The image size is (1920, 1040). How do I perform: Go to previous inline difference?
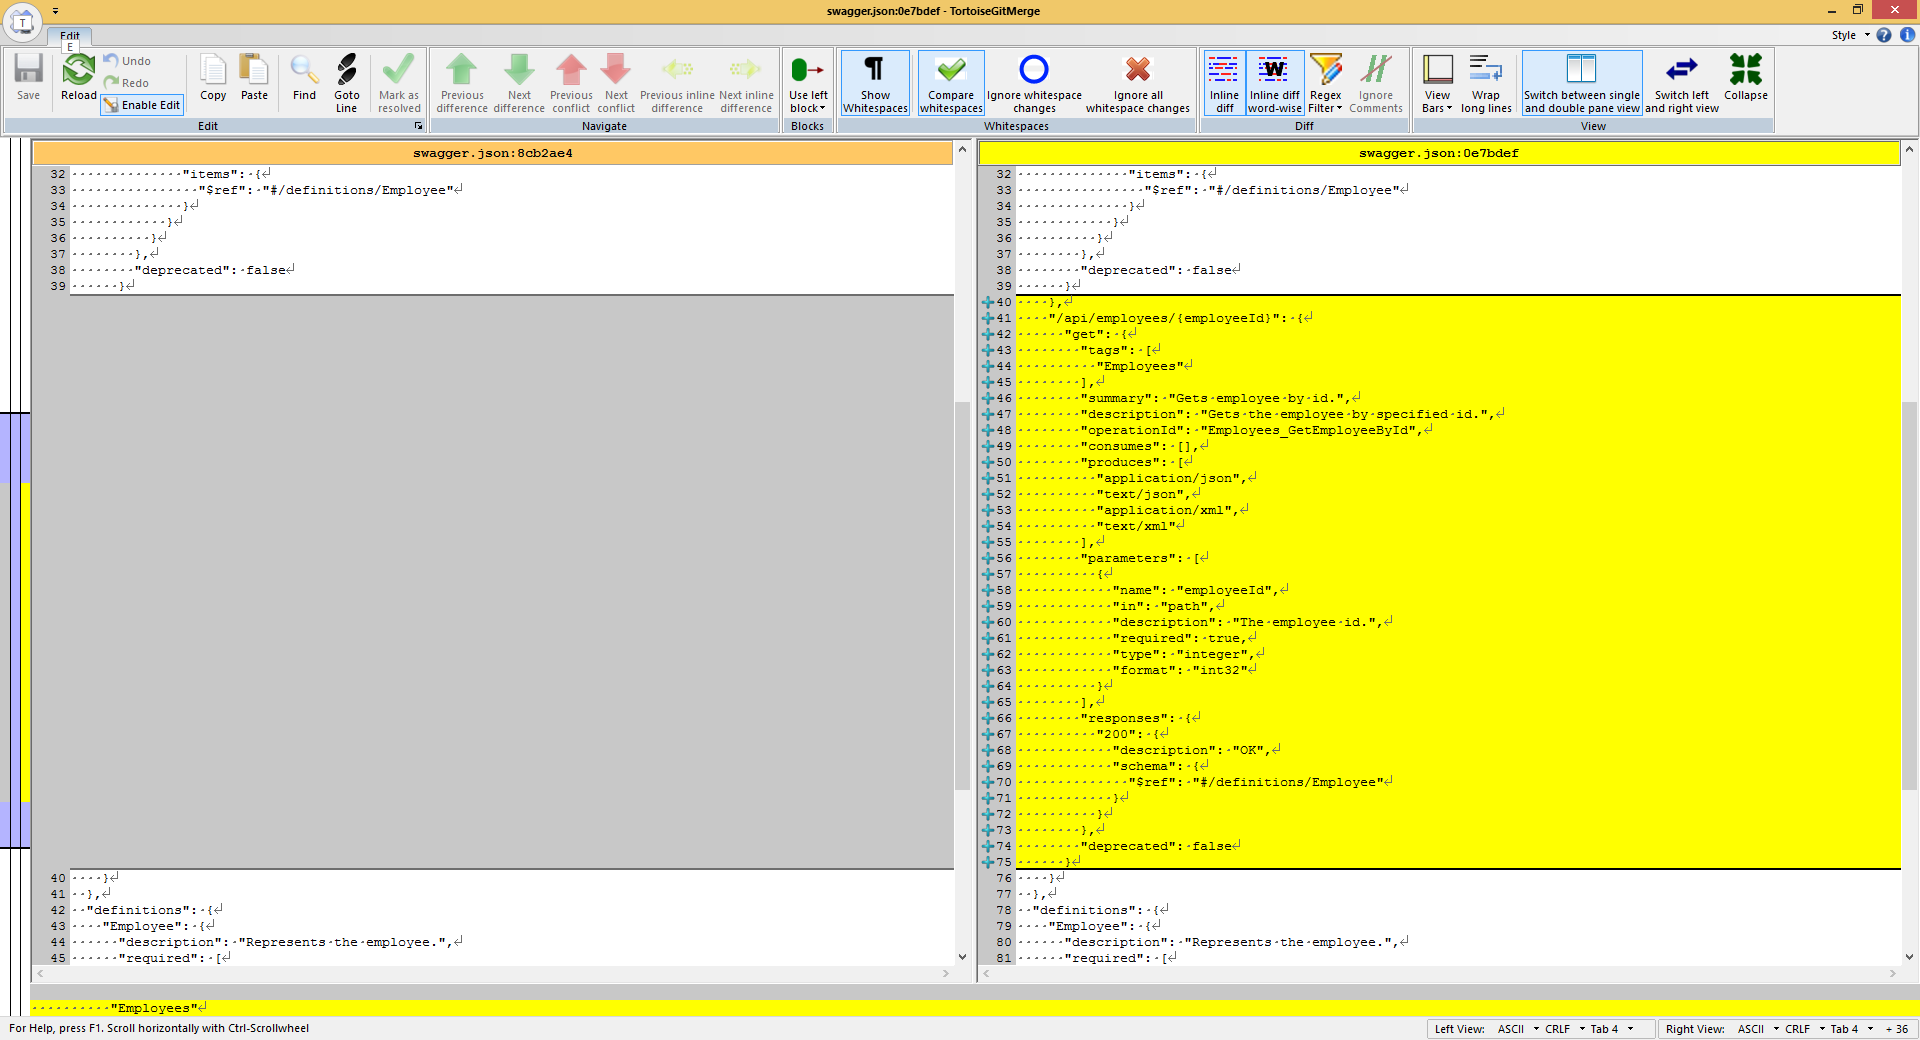point(677,83)
